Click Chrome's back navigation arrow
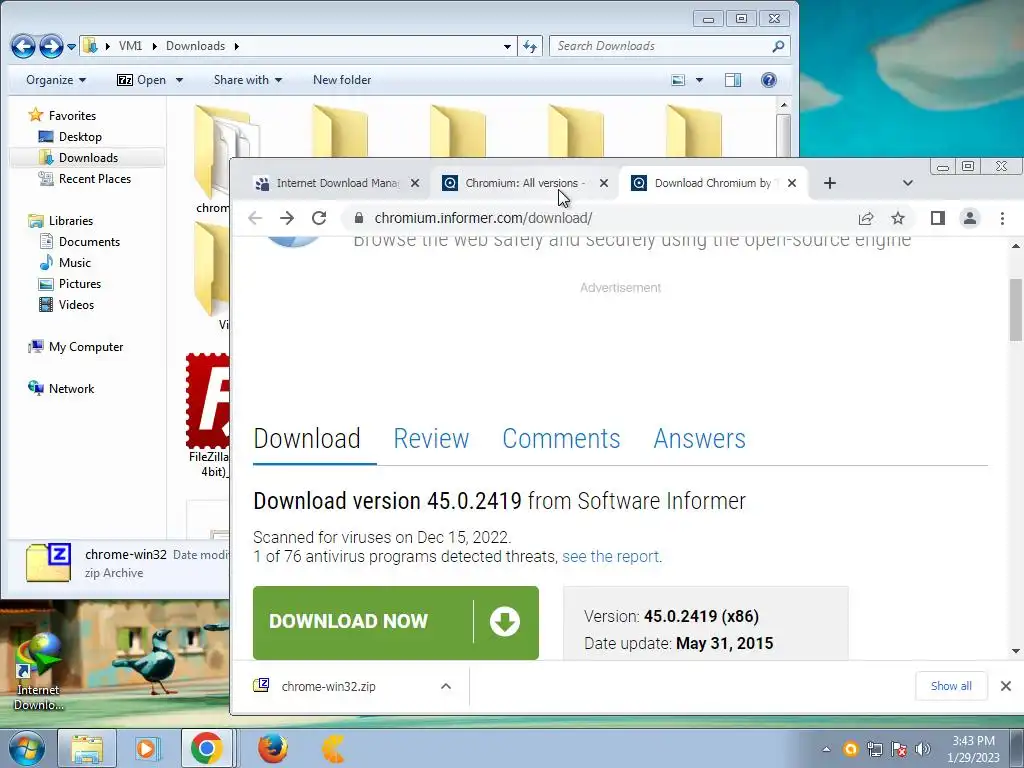Viewport: 1024px width, 768px height. [255, 218]
